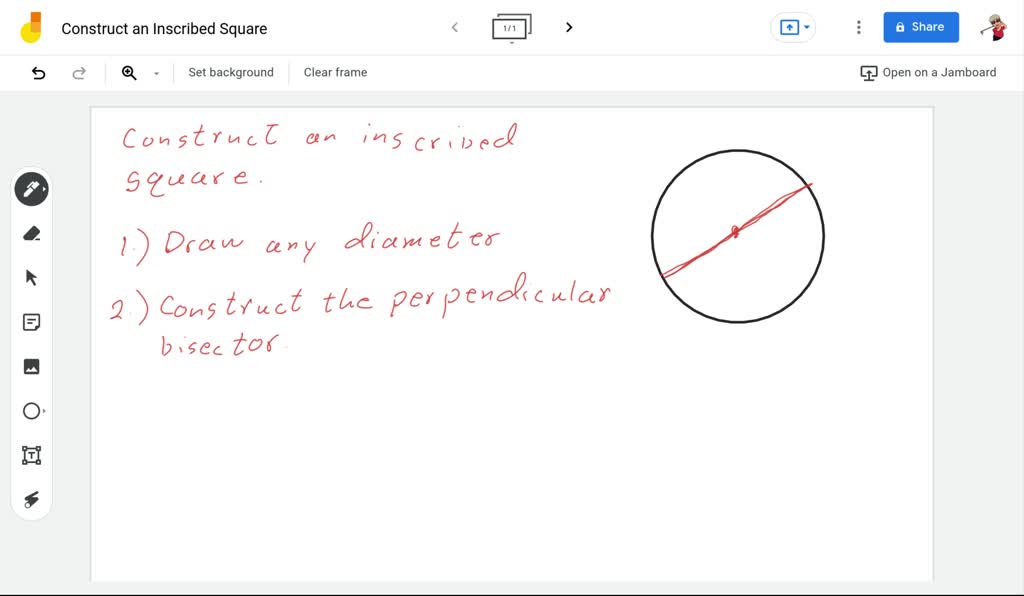Expand the frame bar showing 1/1
1024x596 pixels.
coord(511,27)
